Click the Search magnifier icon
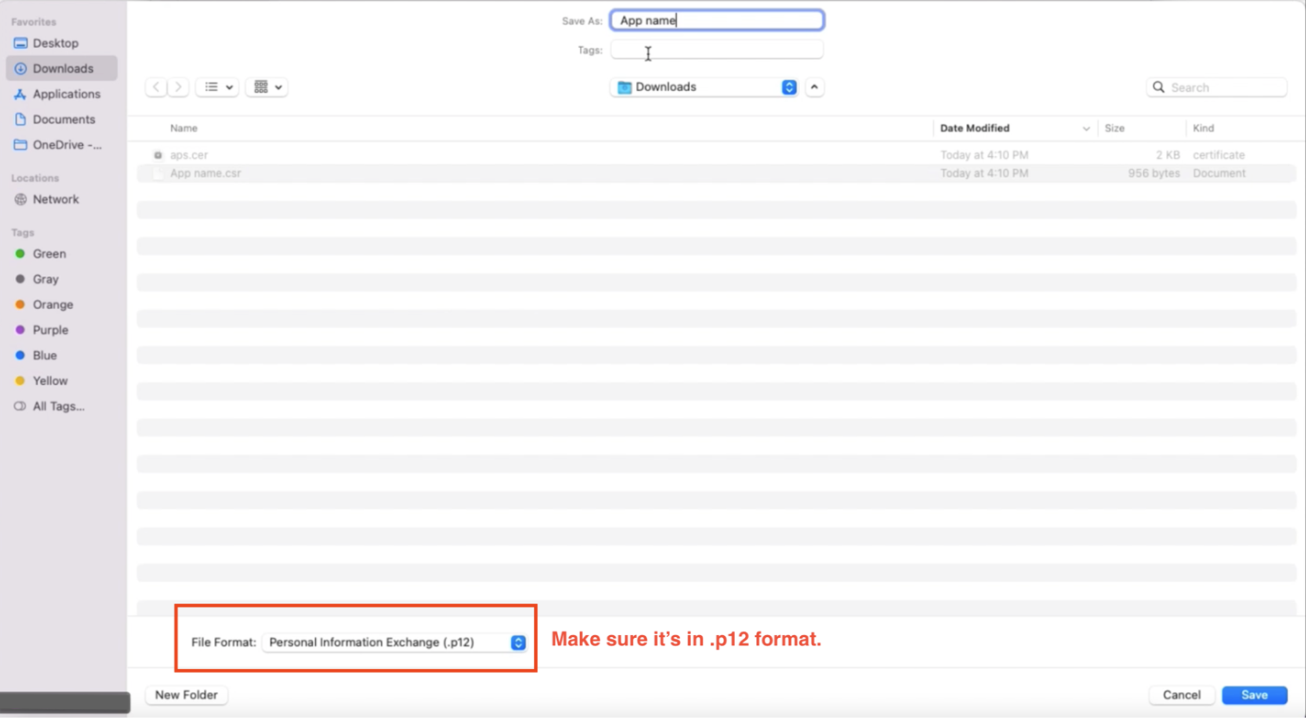 pos(1158,87)
